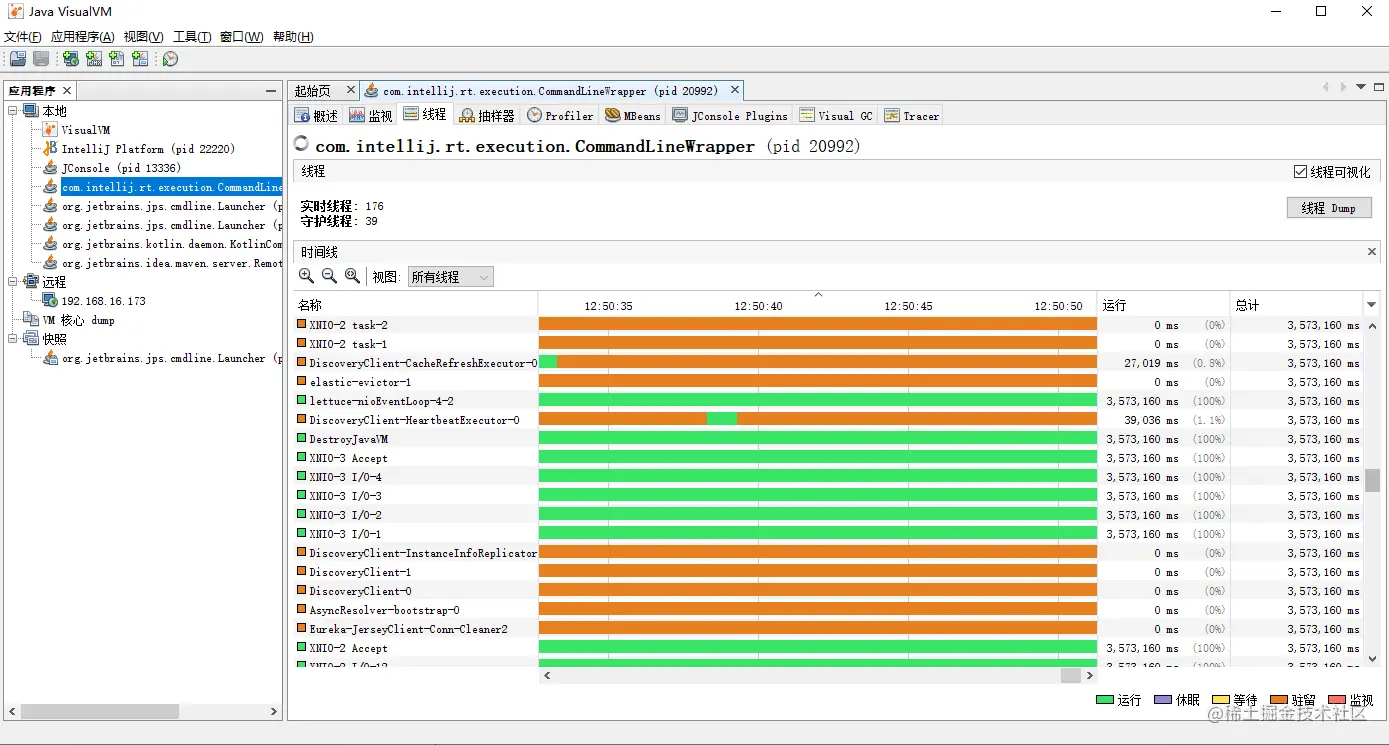The width and height of the screenshot is (1389, 745).
Task: Switch to the 抽样器 tab
Action: click(486, 116)
